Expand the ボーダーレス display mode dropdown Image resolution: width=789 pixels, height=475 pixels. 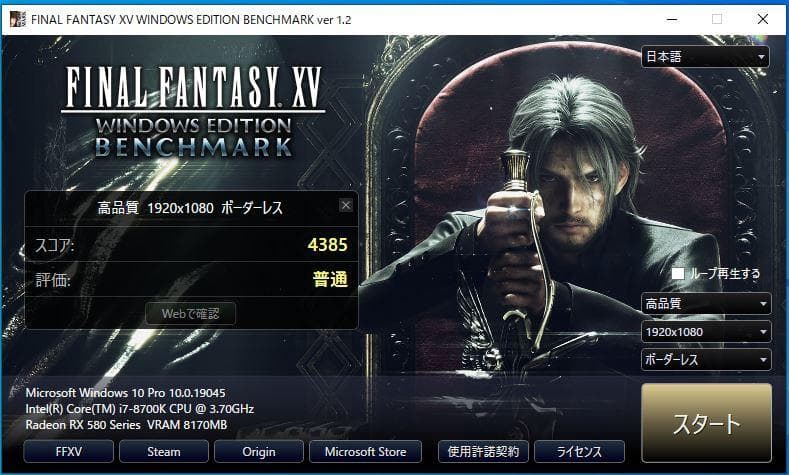coord(705,359)
